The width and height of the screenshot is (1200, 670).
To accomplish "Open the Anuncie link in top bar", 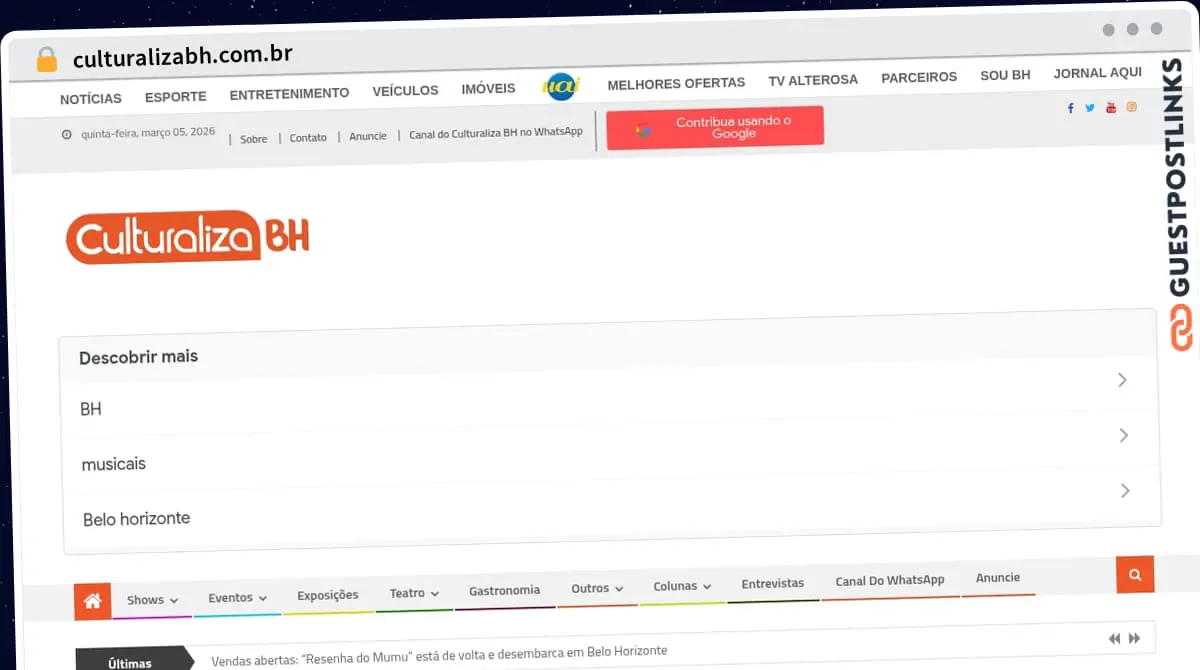I will click(x=368, y=136).
